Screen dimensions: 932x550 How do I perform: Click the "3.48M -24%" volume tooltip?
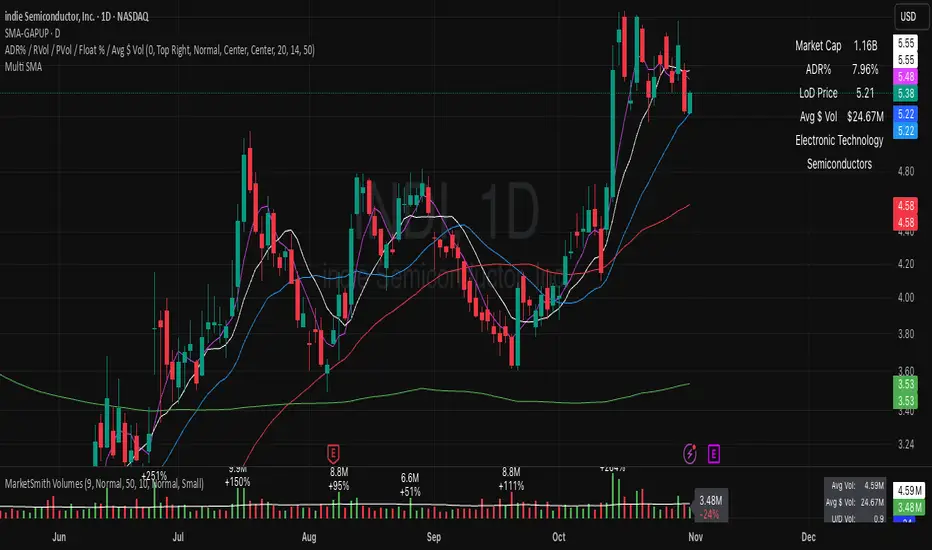pos(711,507)
